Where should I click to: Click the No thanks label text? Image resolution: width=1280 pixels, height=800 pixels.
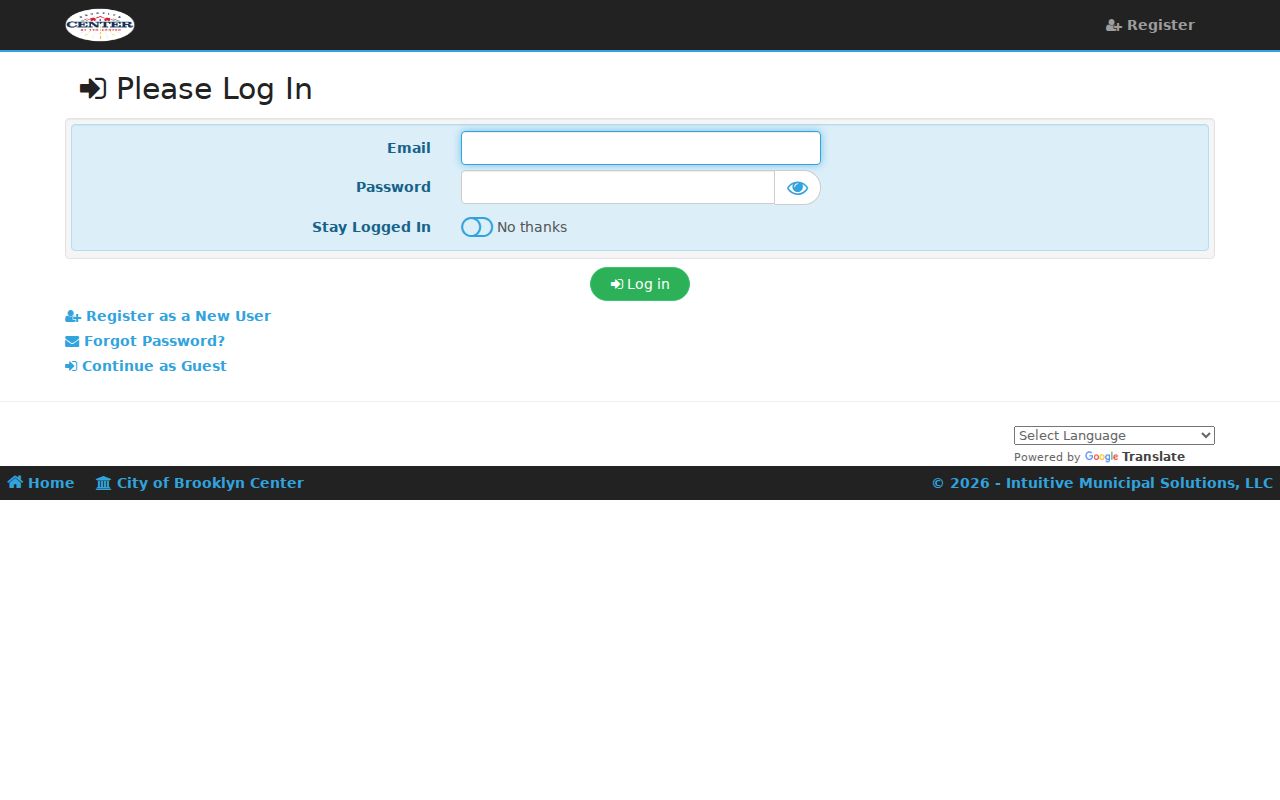pyautogui.click(x=532, y=227)
